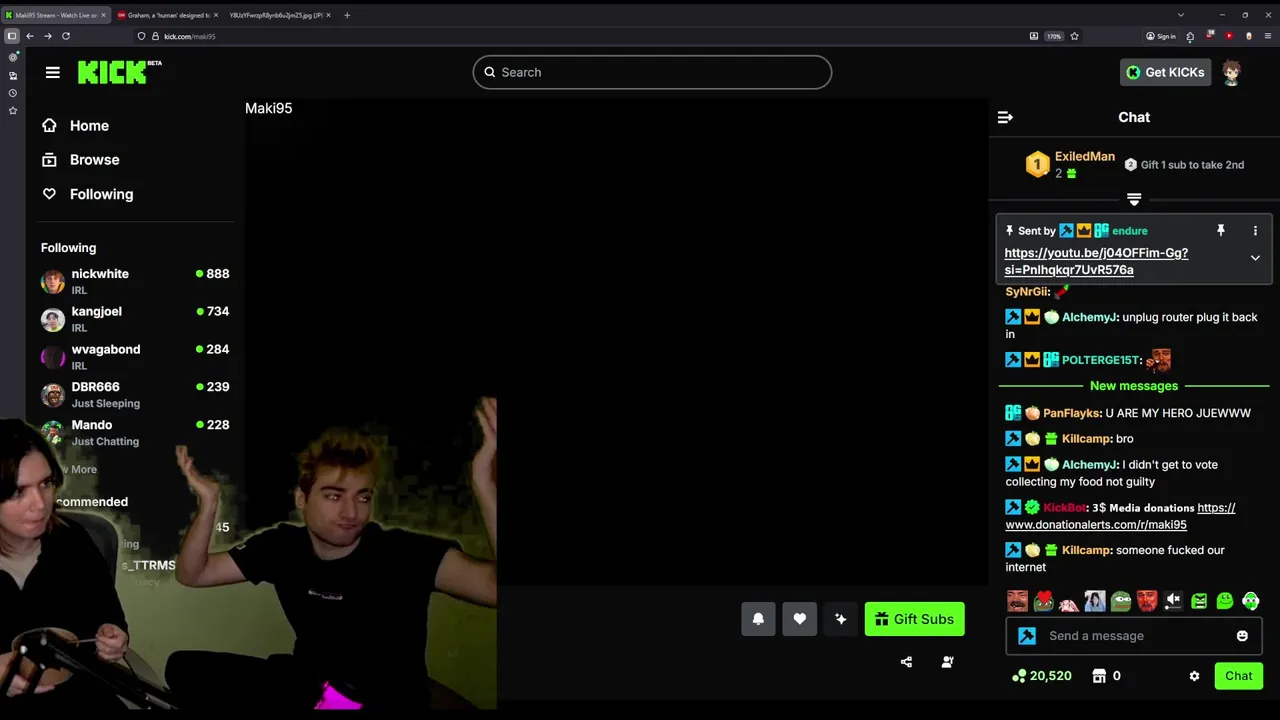1280x720 pixels.
Task: Click in the Send a message field
Action: (1134, 636)
